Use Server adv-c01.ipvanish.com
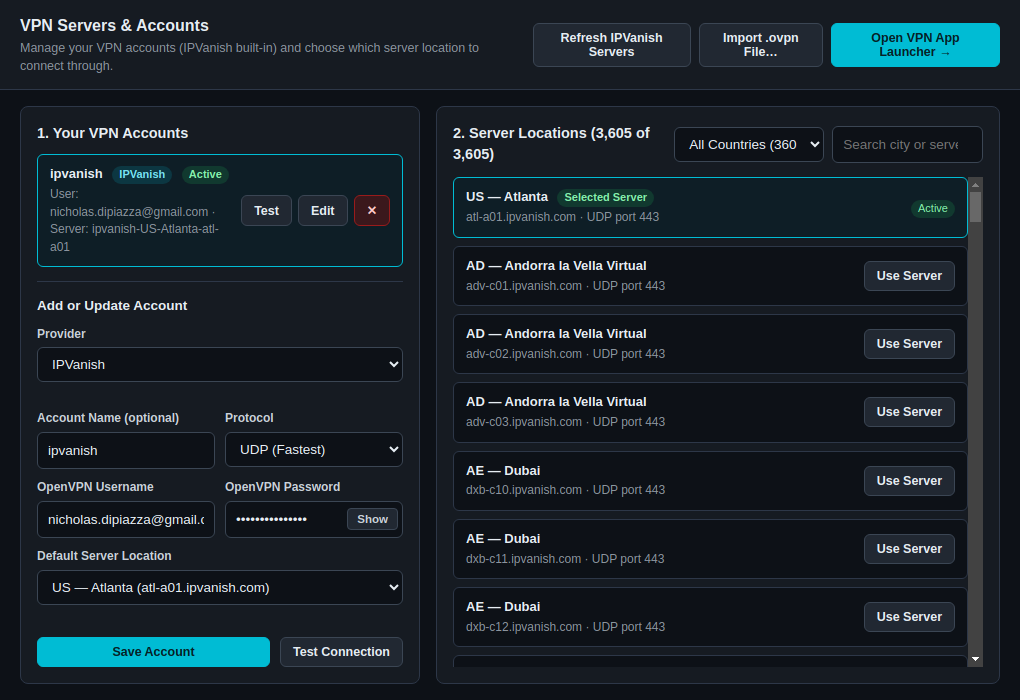The image size is (1020, 700). (909, 276)
